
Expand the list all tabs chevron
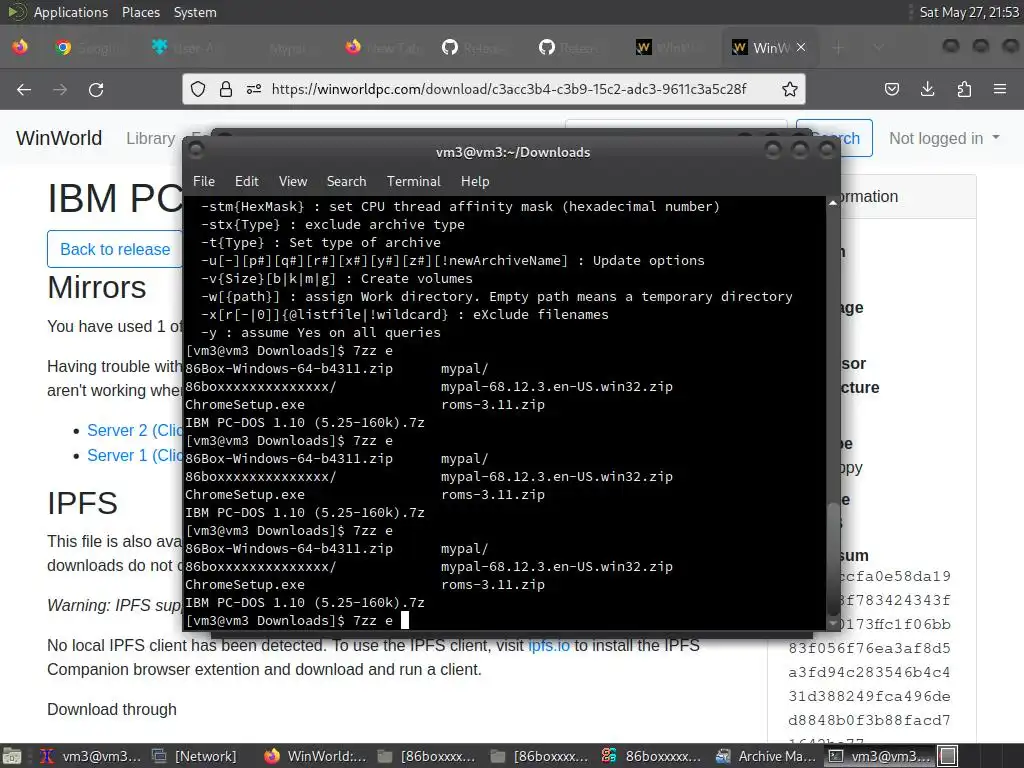878,48
